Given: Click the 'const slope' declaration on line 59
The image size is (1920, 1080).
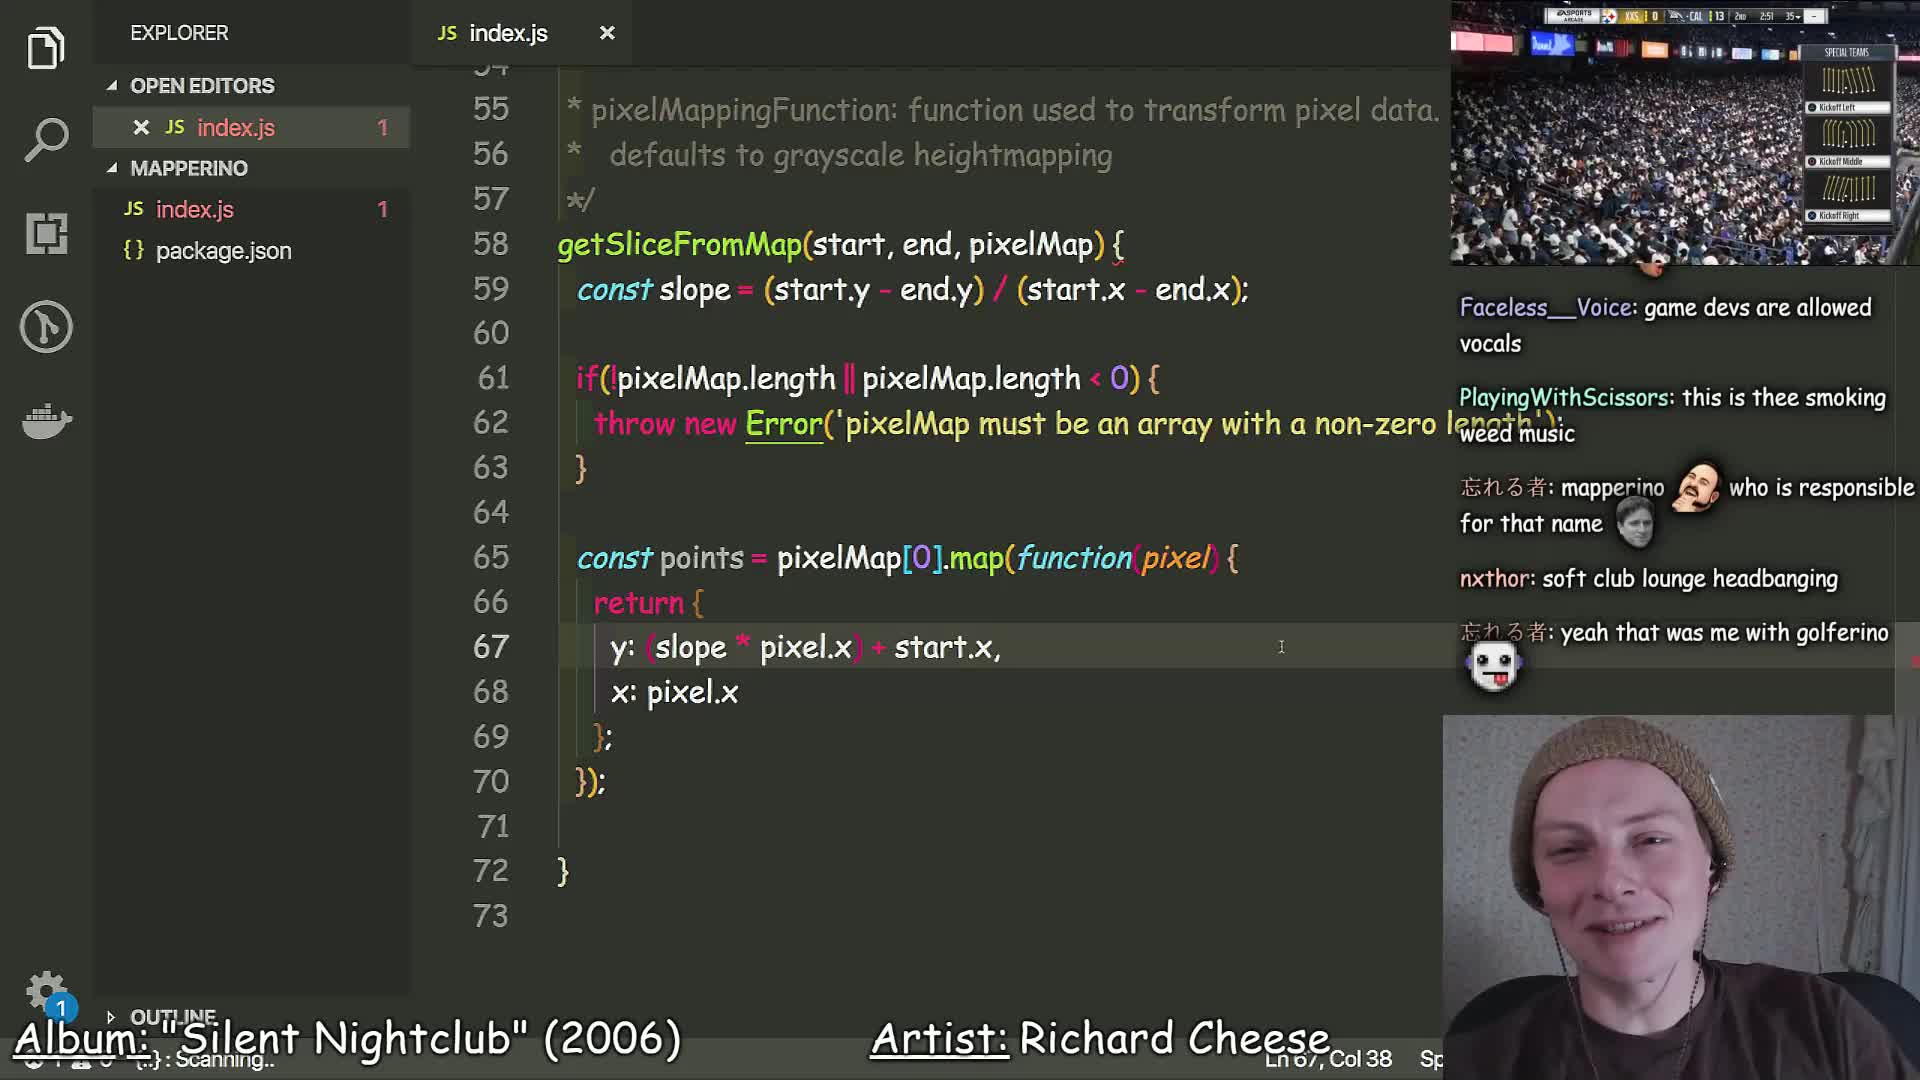Looking at the screenshot, I should pyautogui.click(x=654, y=289).
